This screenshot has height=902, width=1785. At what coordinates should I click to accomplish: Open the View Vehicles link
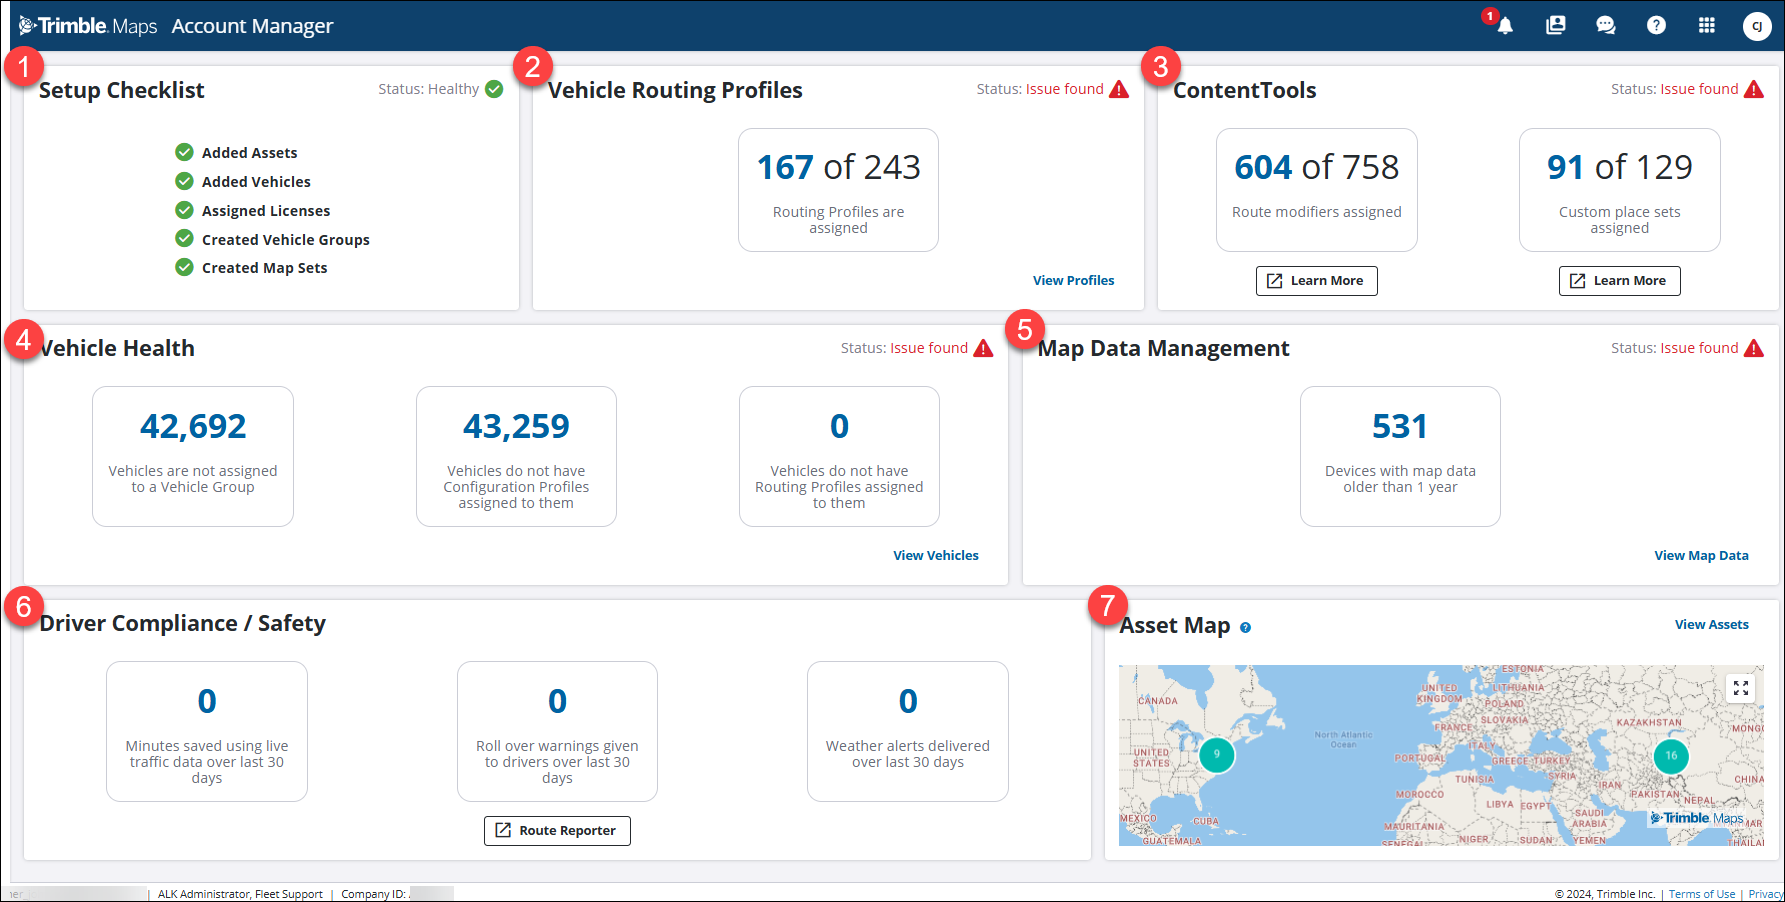coord(935,556)
